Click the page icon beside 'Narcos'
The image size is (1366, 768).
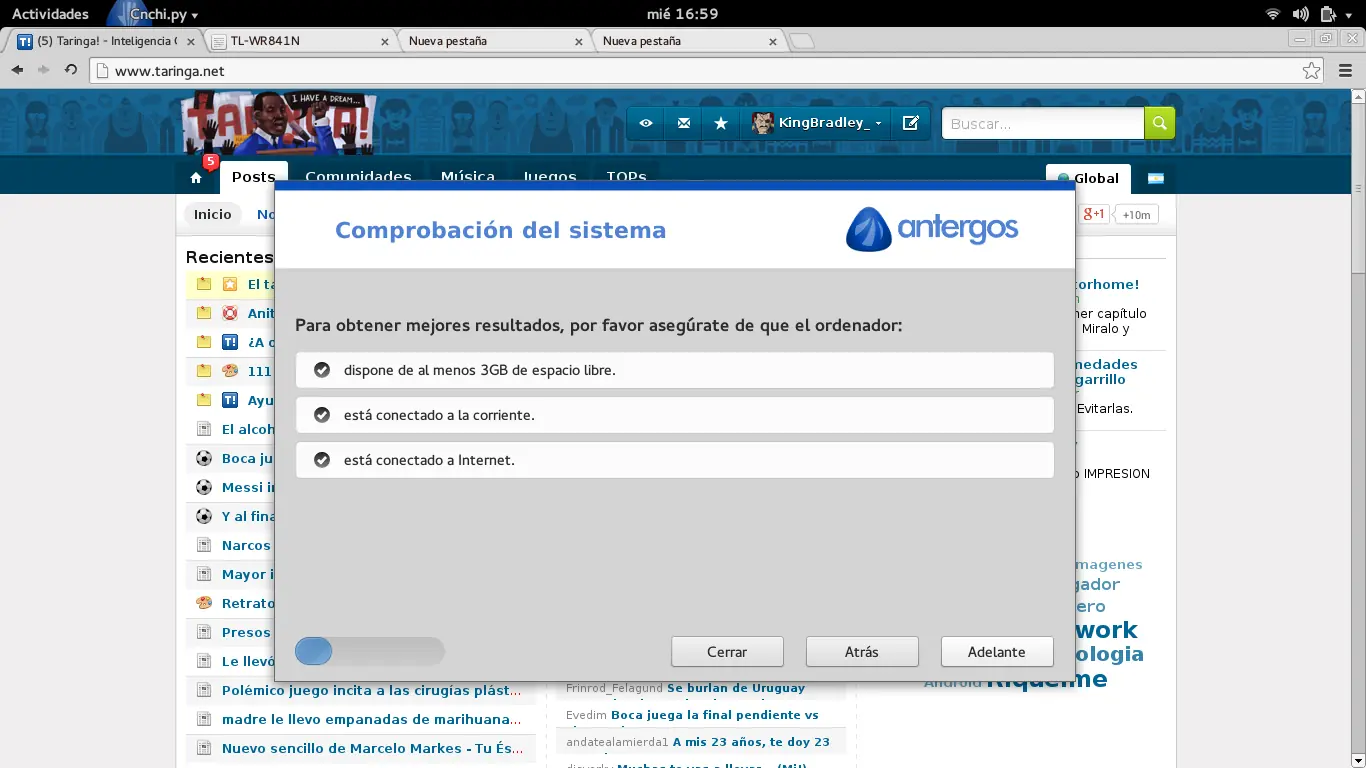pos(204,545)
